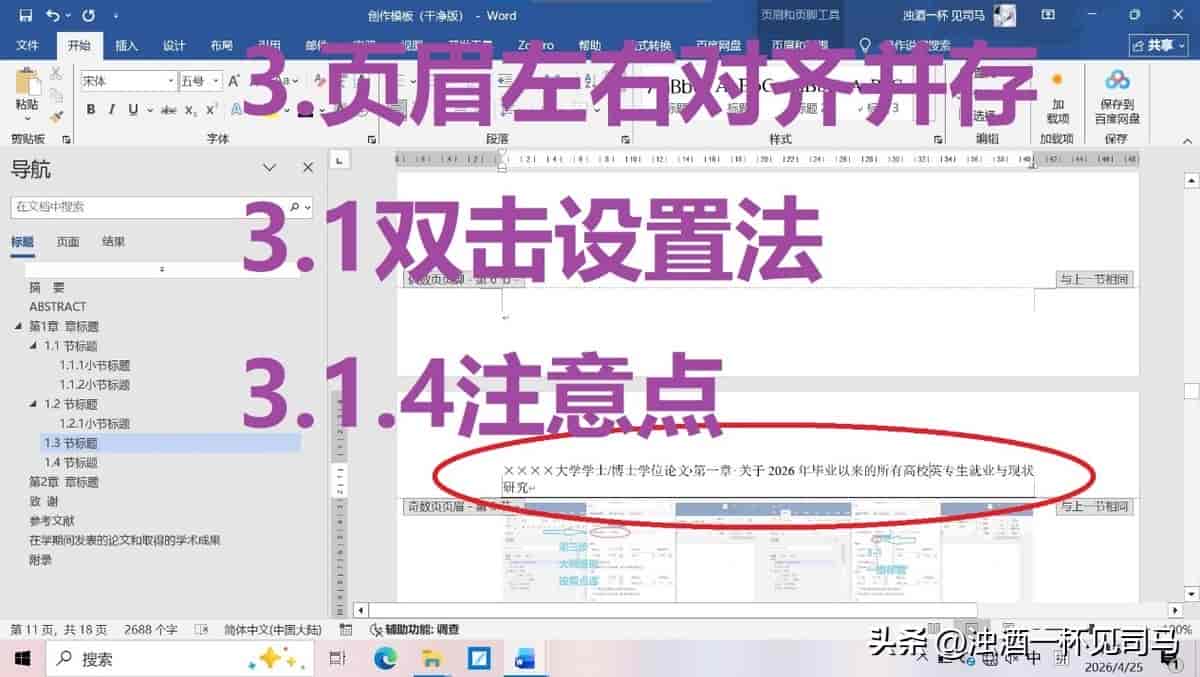Jump to the 参考文献 heading
This screenshot has width=1200, height=677.
[52, 521]
